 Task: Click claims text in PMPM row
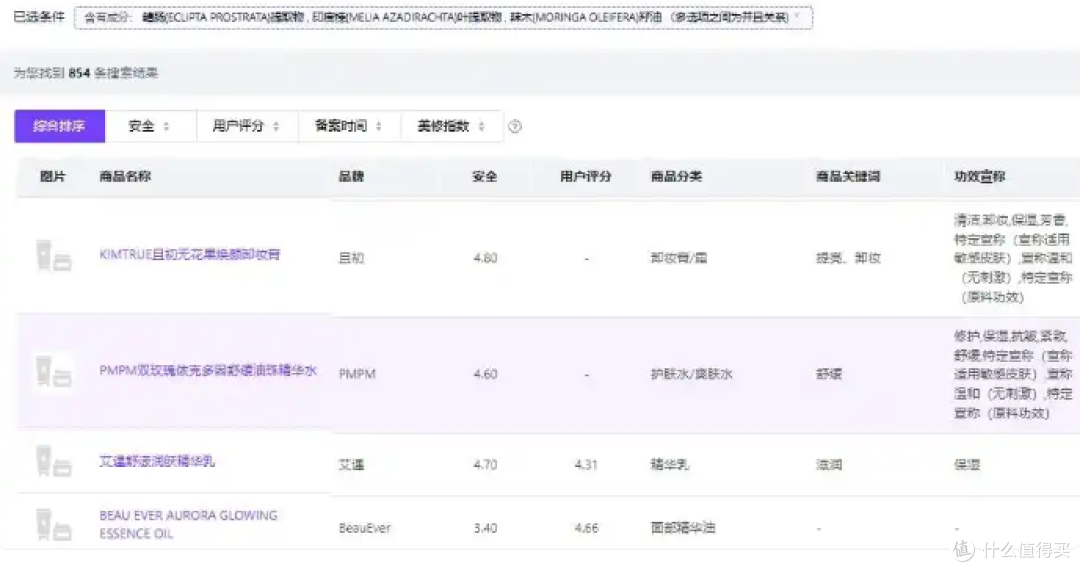pos(1013,374)
